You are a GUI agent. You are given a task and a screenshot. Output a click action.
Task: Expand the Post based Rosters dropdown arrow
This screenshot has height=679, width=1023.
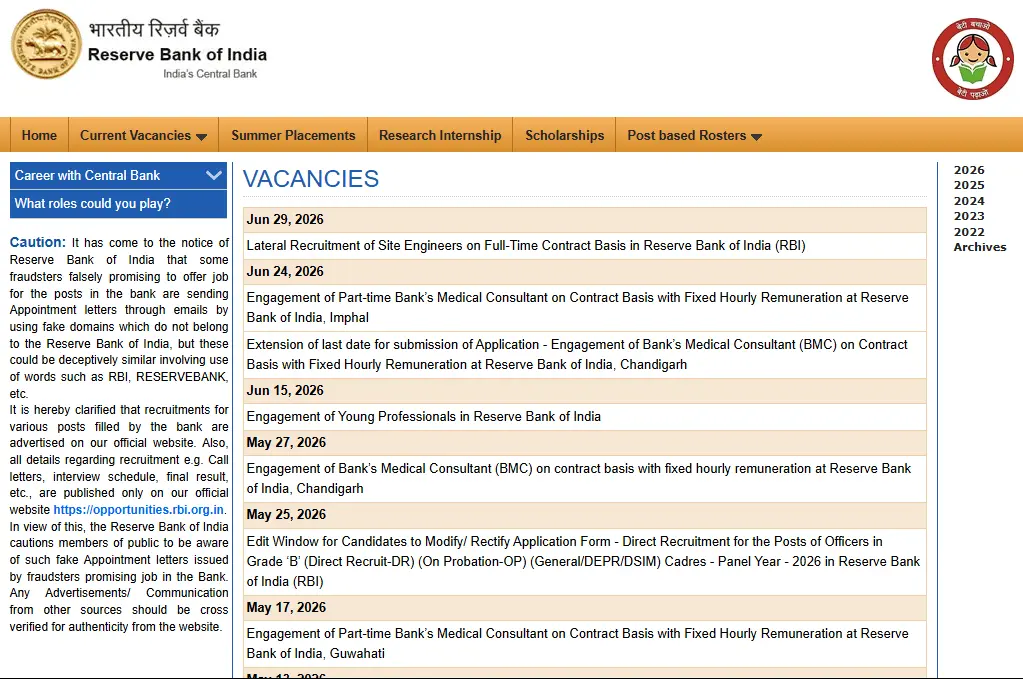[x=757, y=137]
